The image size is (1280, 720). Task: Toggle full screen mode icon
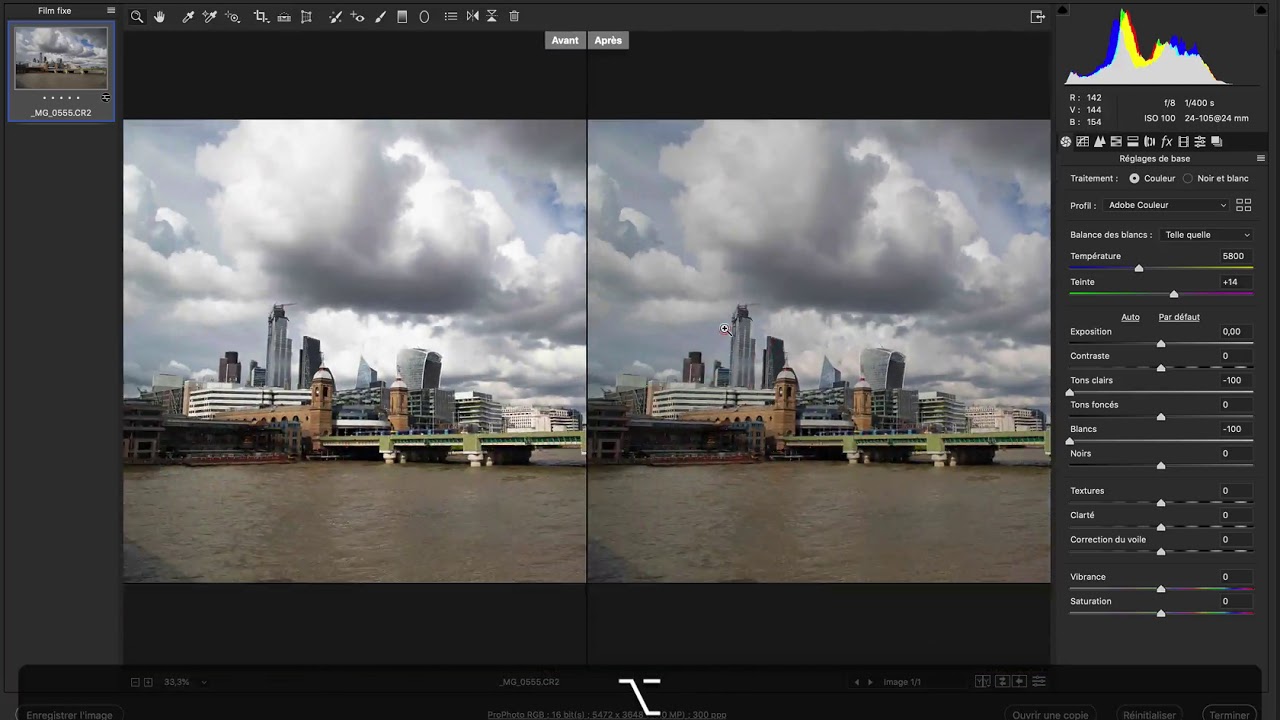[x=1038, y=17]
